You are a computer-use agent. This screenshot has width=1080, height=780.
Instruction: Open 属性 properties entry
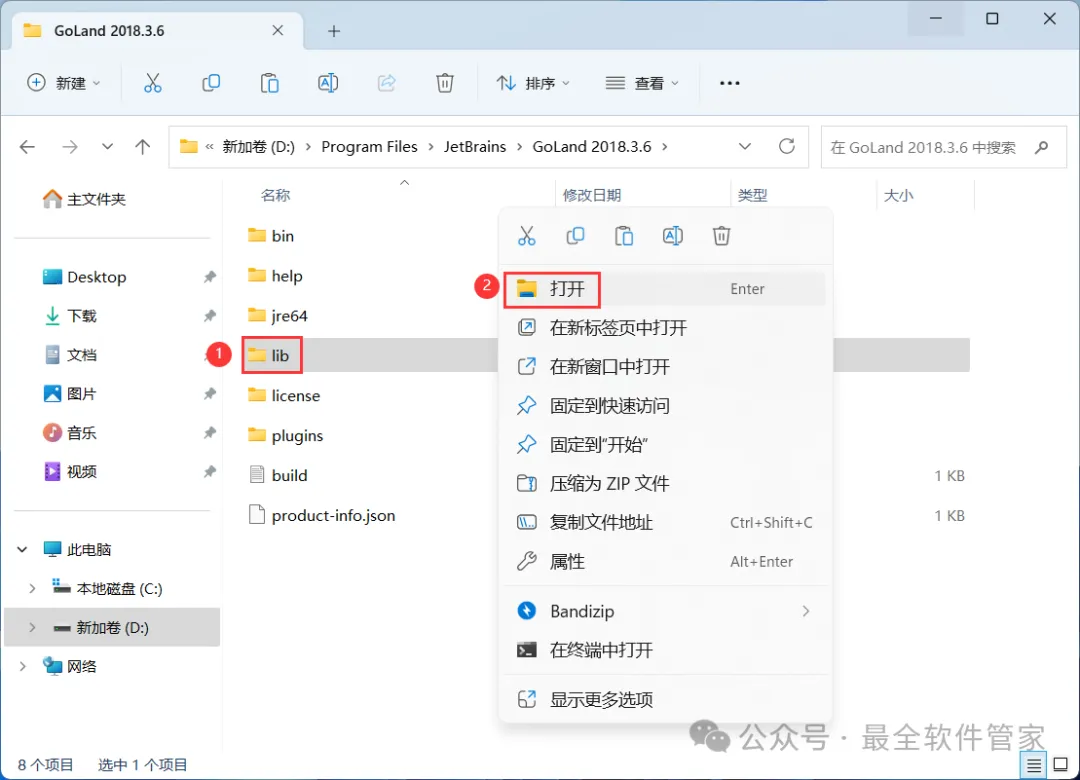click(665, 562)
